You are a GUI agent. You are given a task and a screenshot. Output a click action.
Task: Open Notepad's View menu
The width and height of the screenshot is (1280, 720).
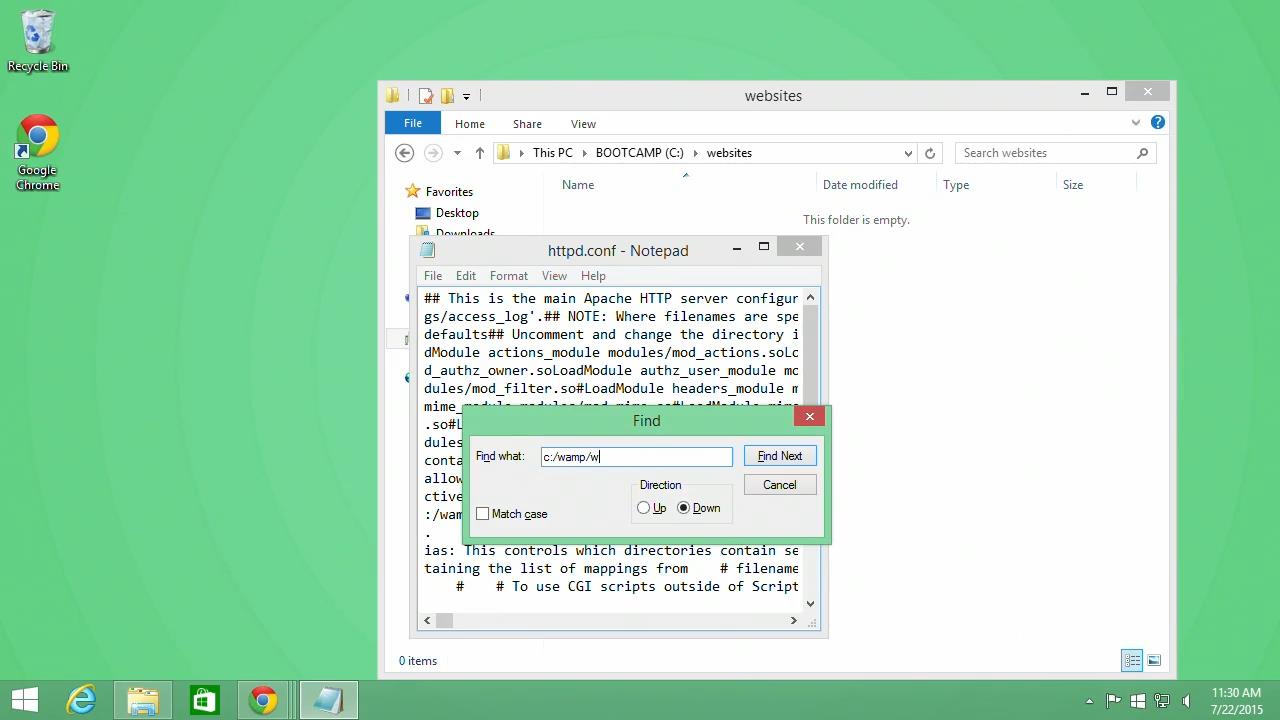(554, 276)
